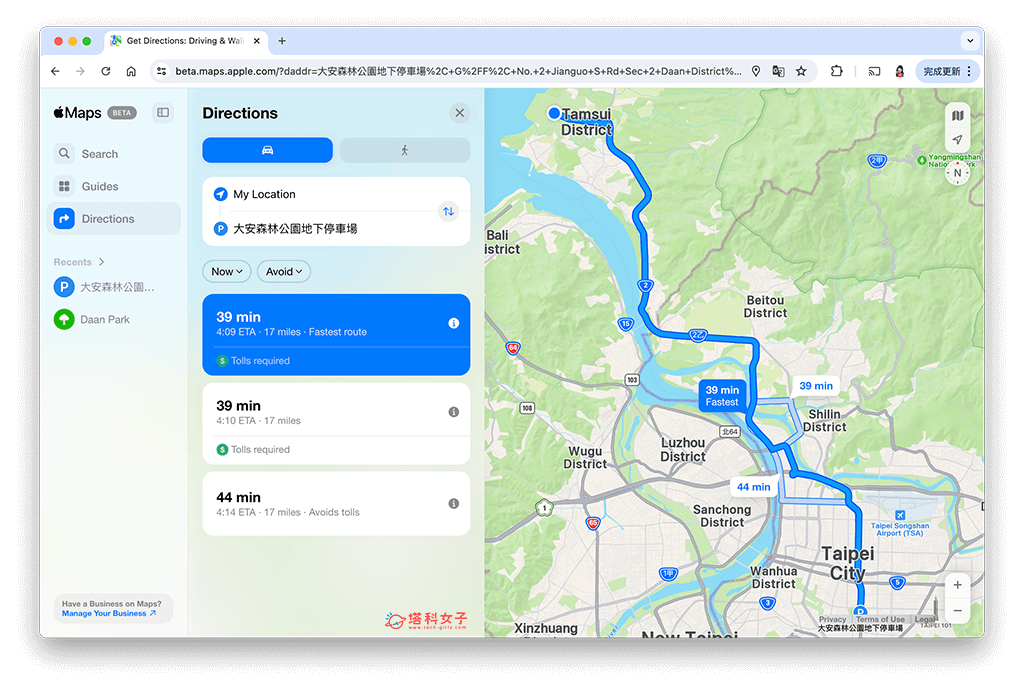Click the translate page icon
The width and height of the screenshot is (1024, 690).
(778, 71)
